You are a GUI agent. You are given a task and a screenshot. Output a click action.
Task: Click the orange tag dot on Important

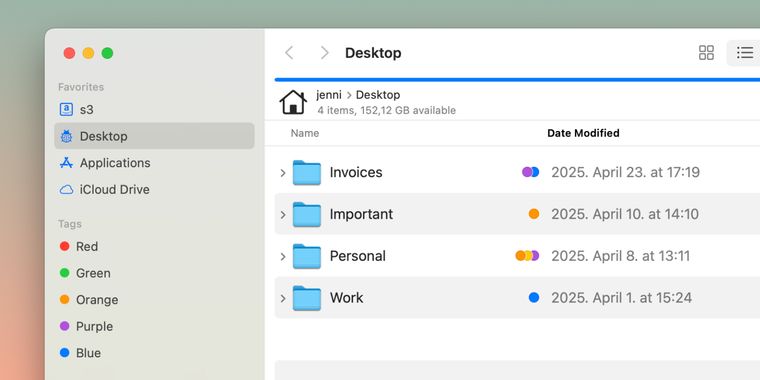point(534,214)
